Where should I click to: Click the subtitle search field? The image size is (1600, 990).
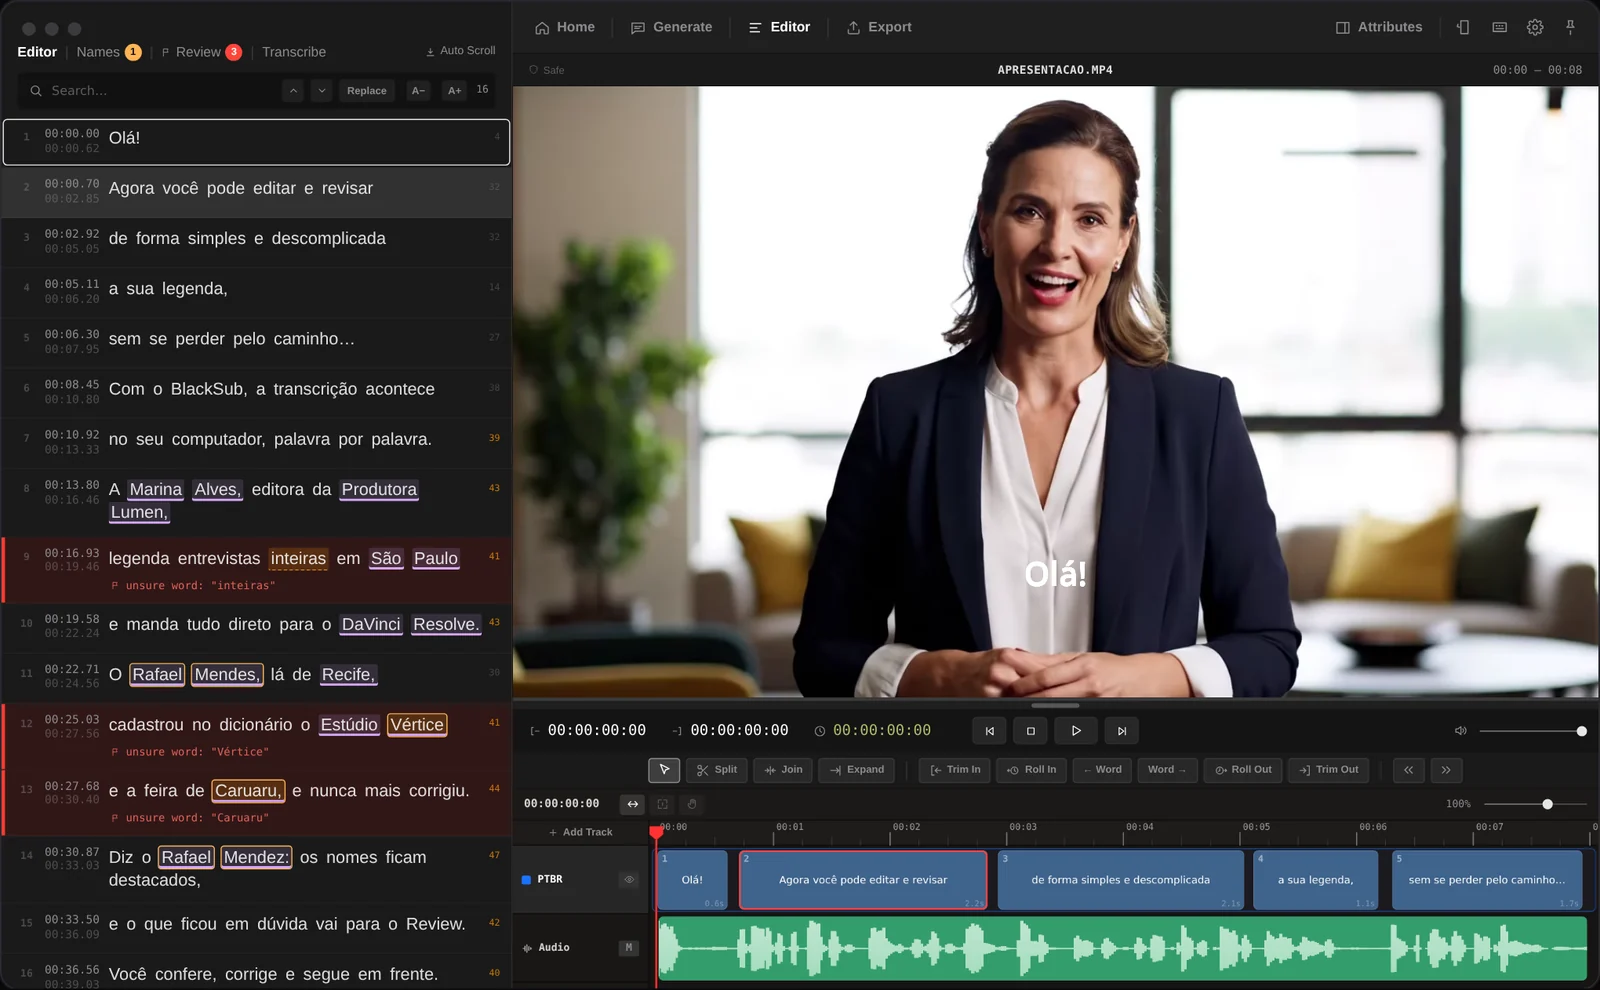coord(150,91)
